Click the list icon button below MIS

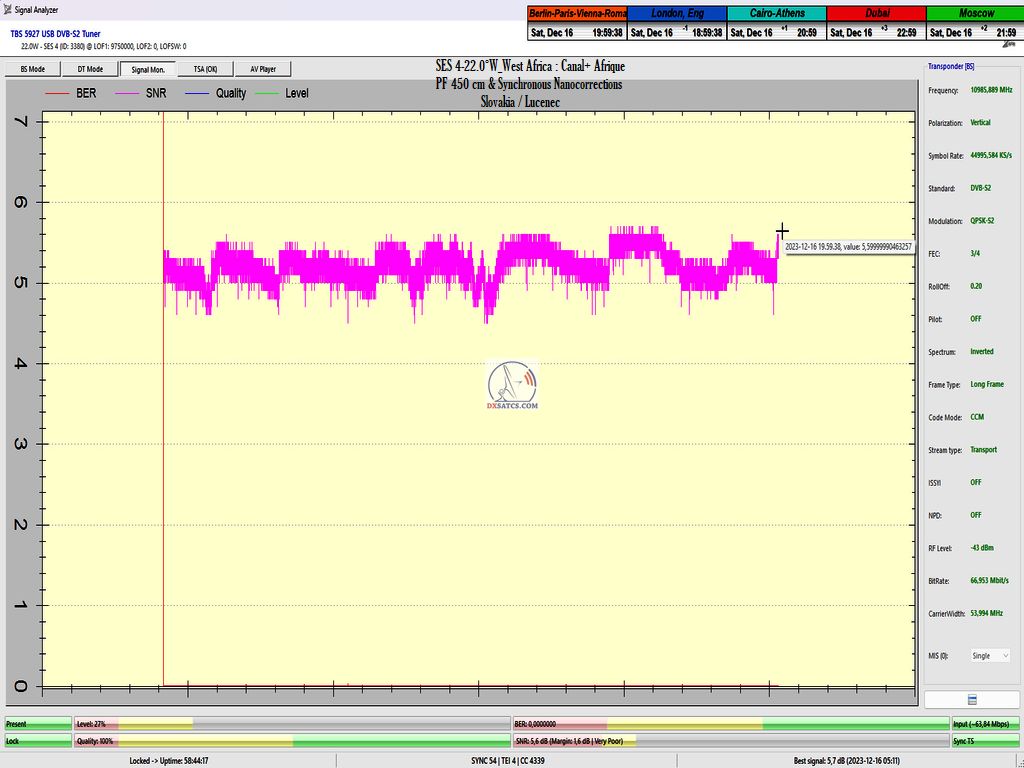pyautogui.click(x=972, y=700)
